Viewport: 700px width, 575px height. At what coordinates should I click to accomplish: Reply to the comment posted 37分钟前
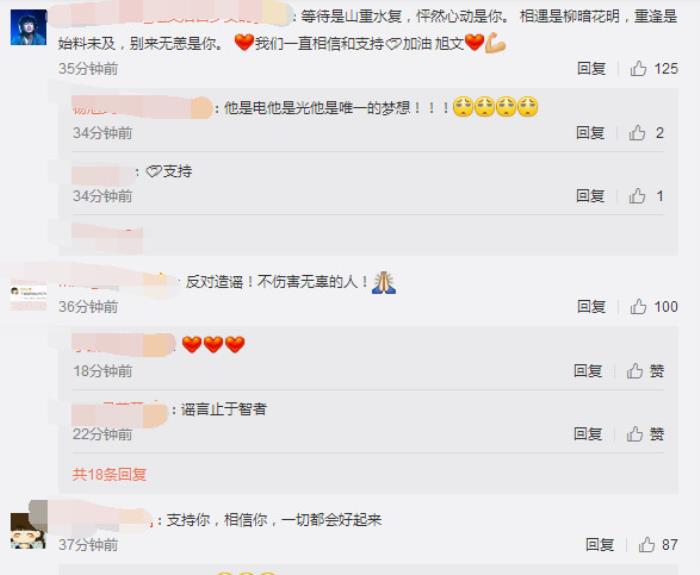pos(600,544)
